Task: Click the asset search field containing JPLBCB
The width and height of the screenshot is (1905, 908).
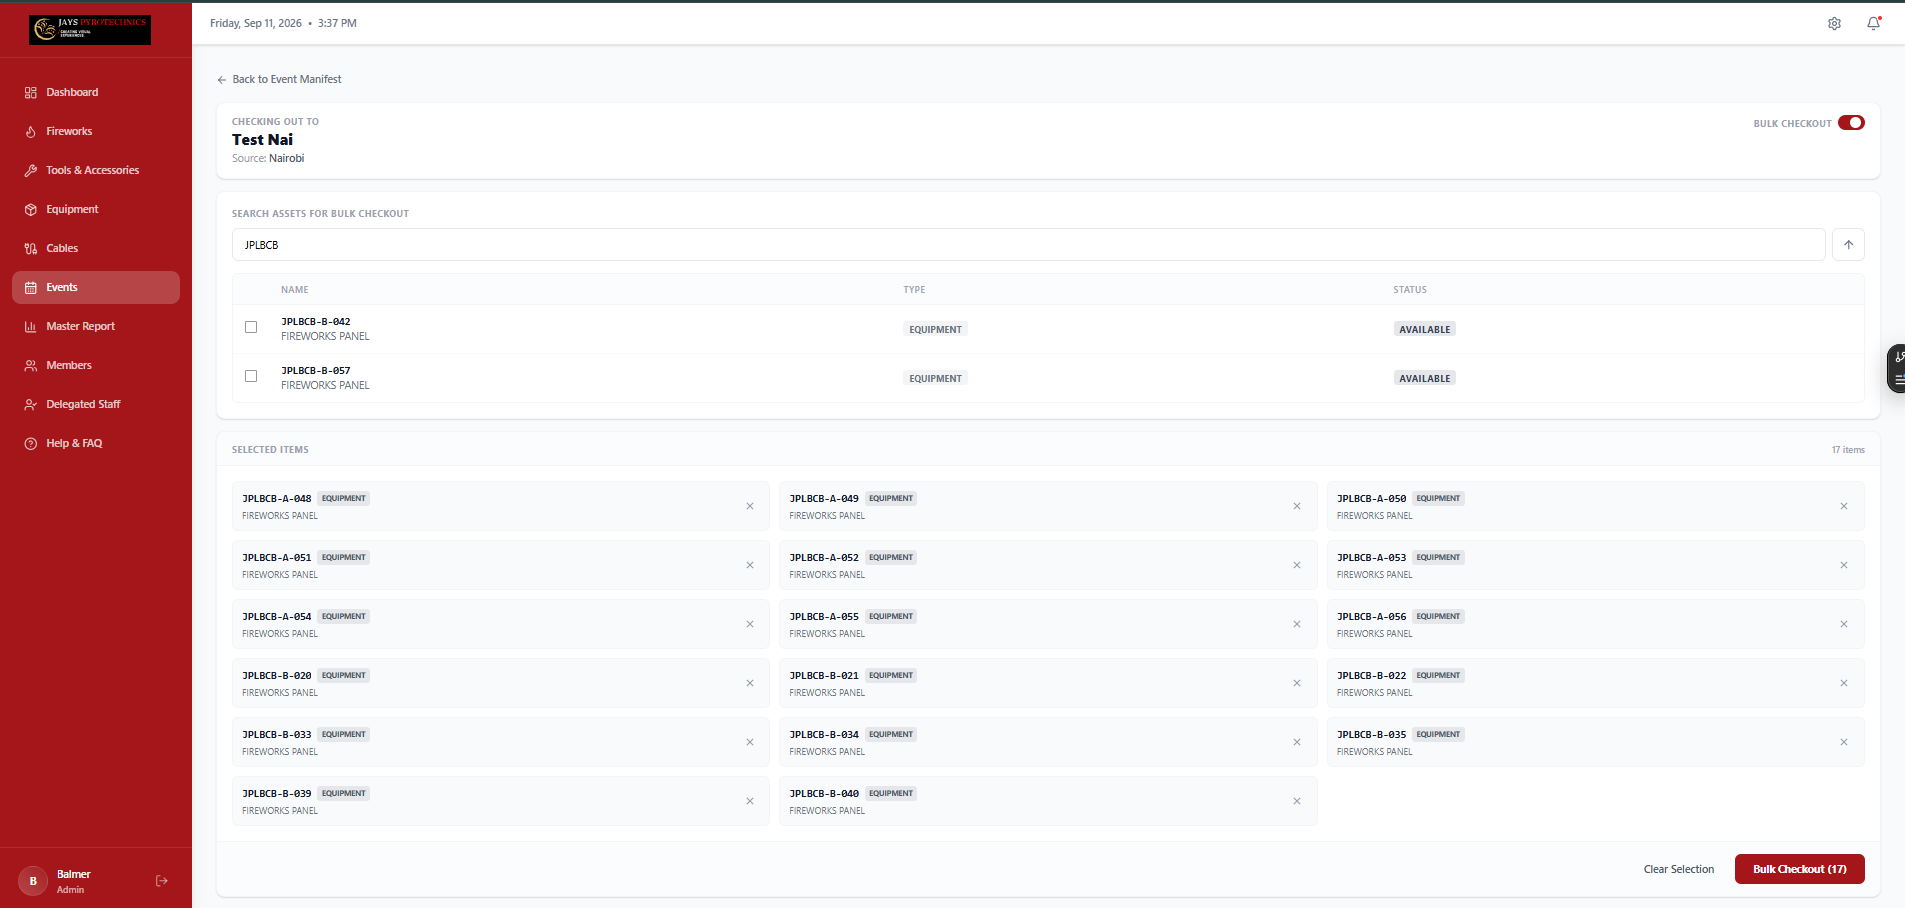Action: 1028,245
